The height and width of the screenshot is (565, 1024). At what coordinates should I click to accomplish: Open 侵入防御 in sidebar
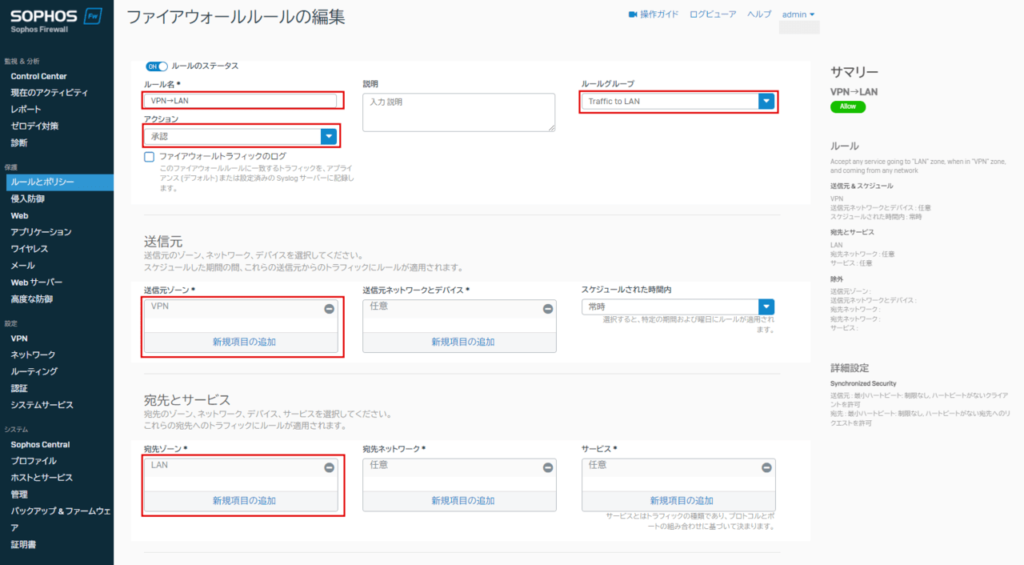tap(27, 199)
